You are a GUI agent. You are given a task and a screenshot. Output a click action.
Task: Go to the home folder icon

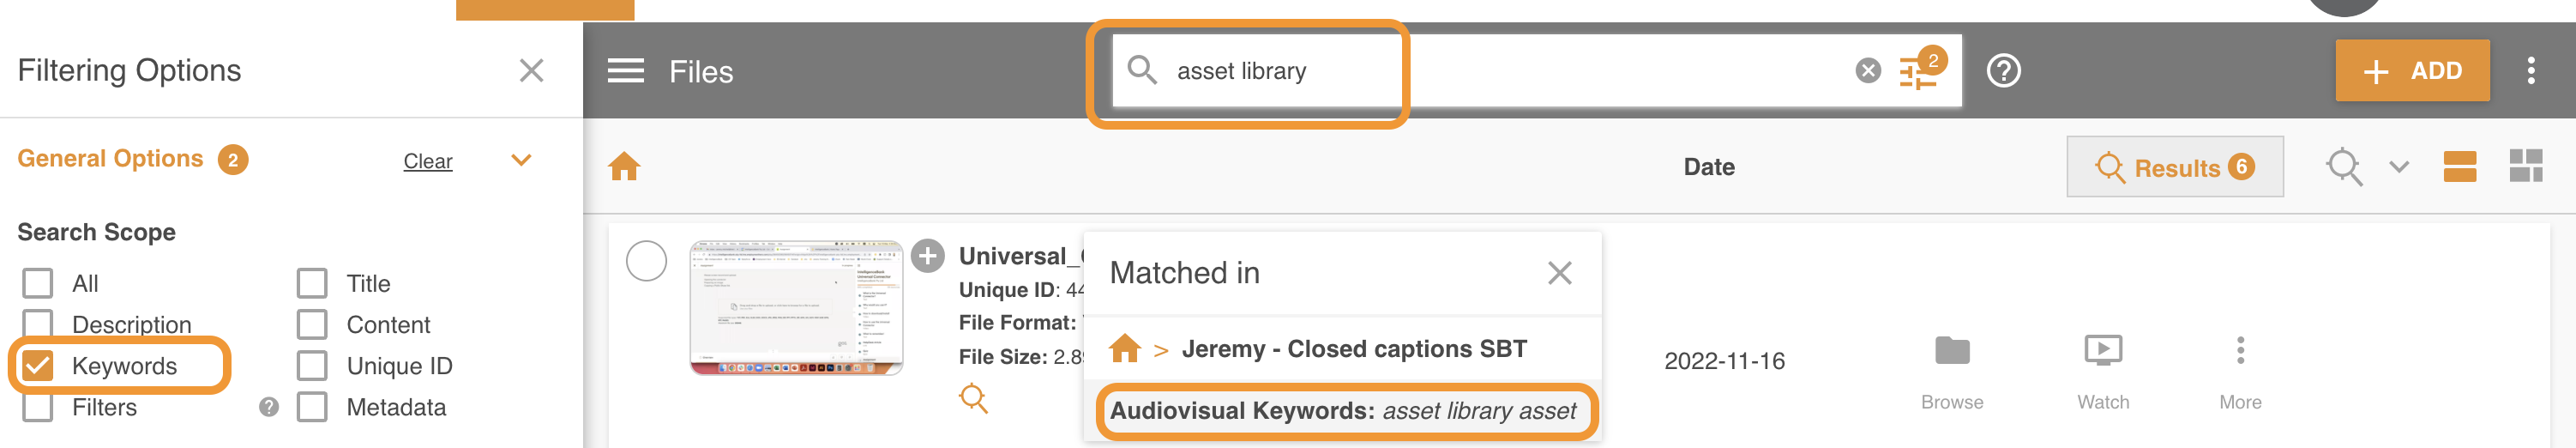[x=624, y=166]
